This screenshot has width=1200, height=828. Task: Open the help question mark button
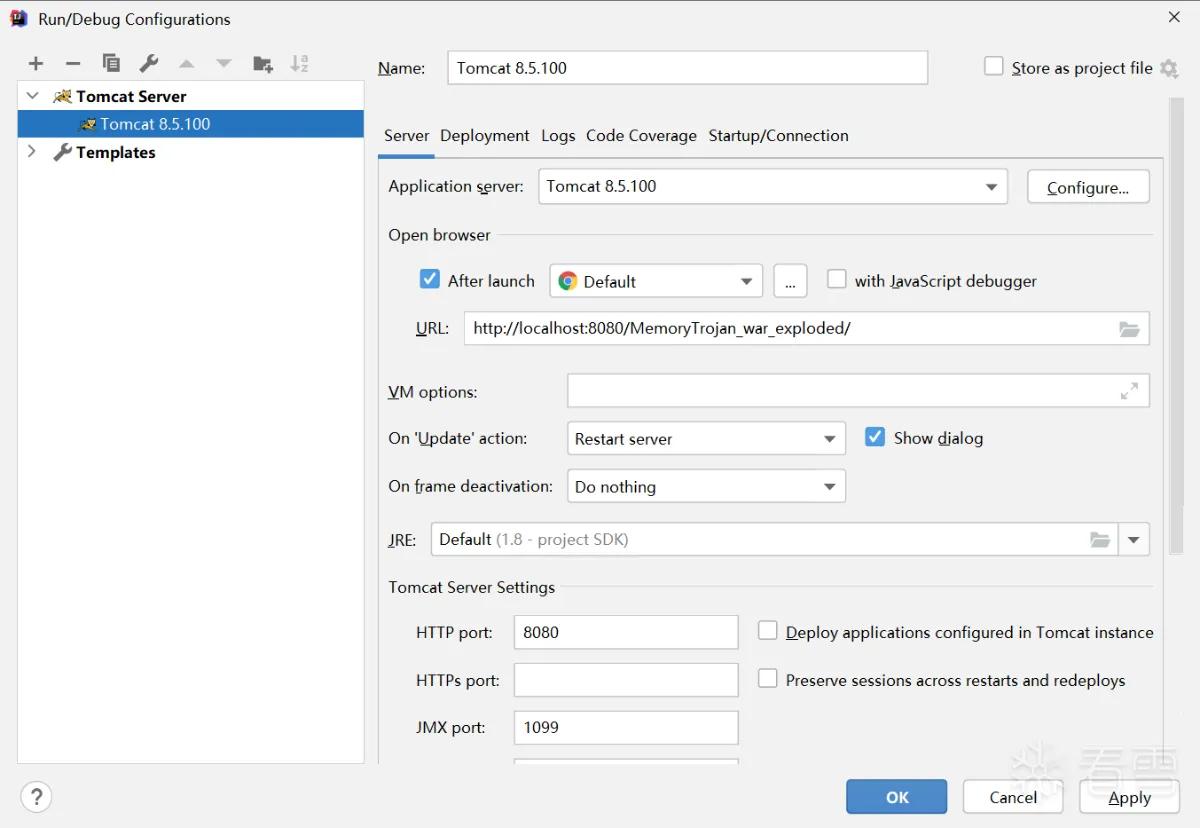36,797
